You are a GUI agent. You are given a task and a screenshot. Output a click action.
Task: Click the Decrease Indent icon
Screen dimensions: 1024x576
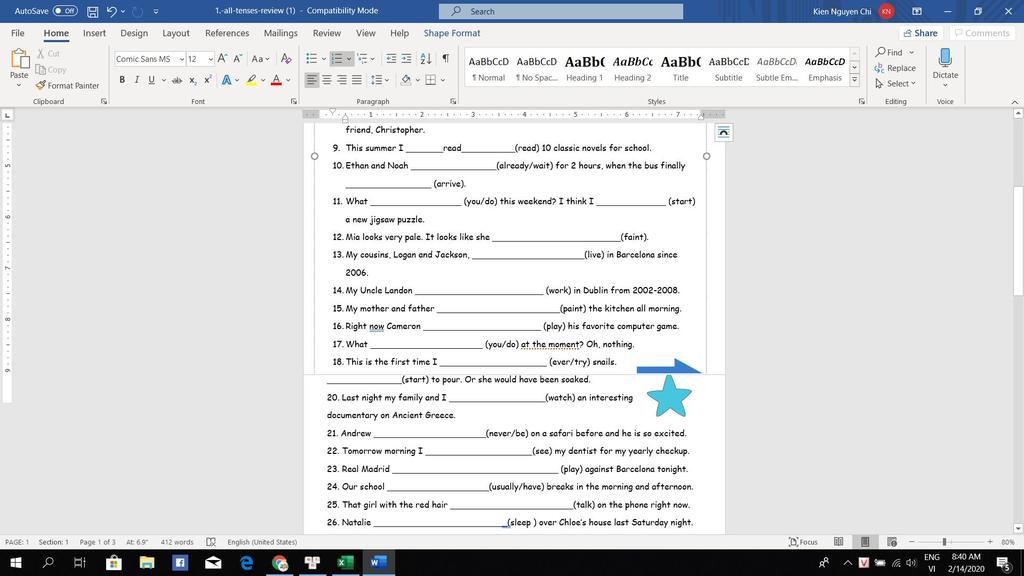[391, 59]
